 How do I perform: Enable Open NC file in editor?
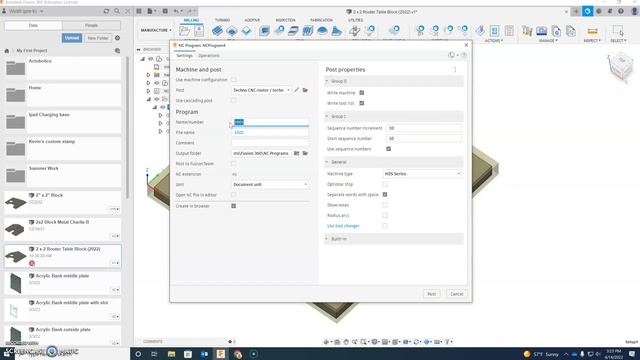[233, 195]
